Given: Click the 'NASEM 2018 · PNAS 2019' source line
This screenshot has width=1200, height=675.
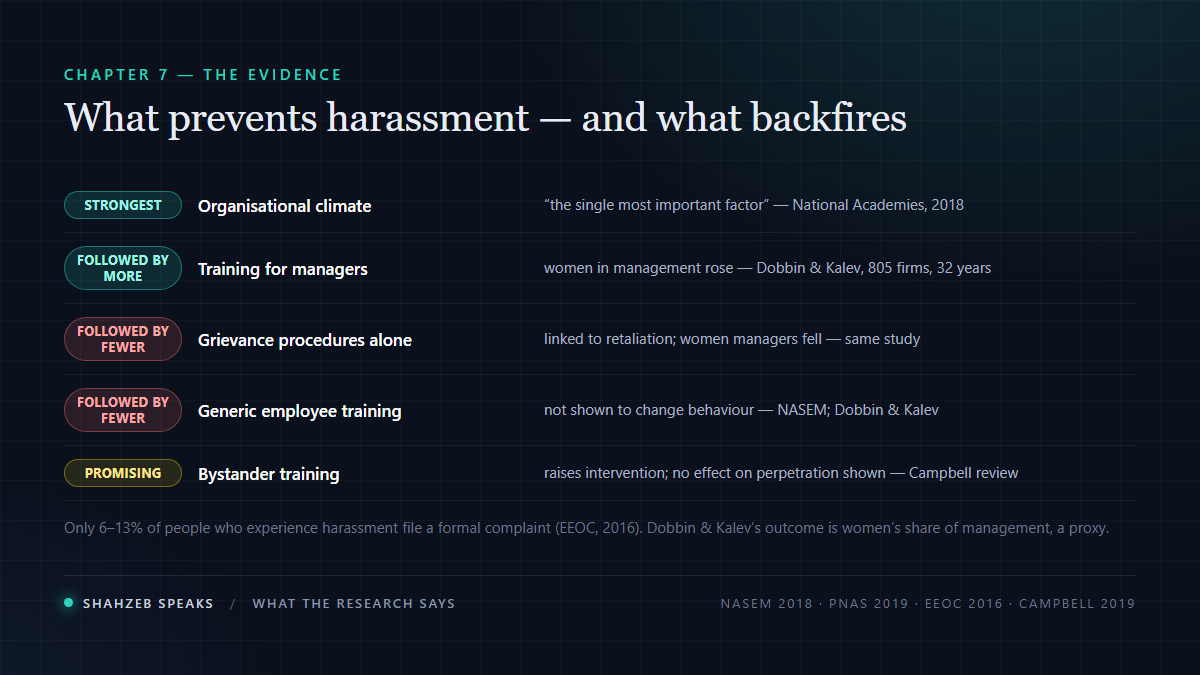Looking at the screenshot, I should tap(928, 604).
